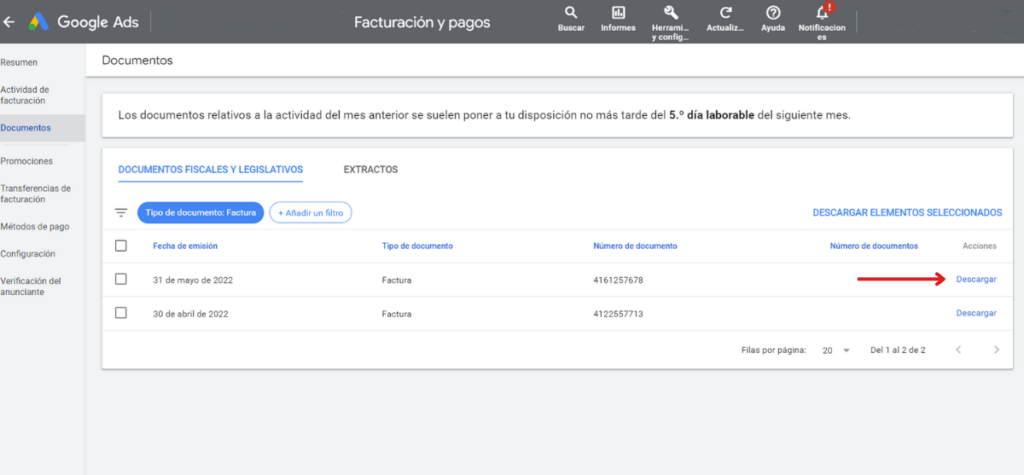Viewport: 1024px width, 475px height.
Task: Click Descargar for invoice 4161257678
Action: pos(976,280)
